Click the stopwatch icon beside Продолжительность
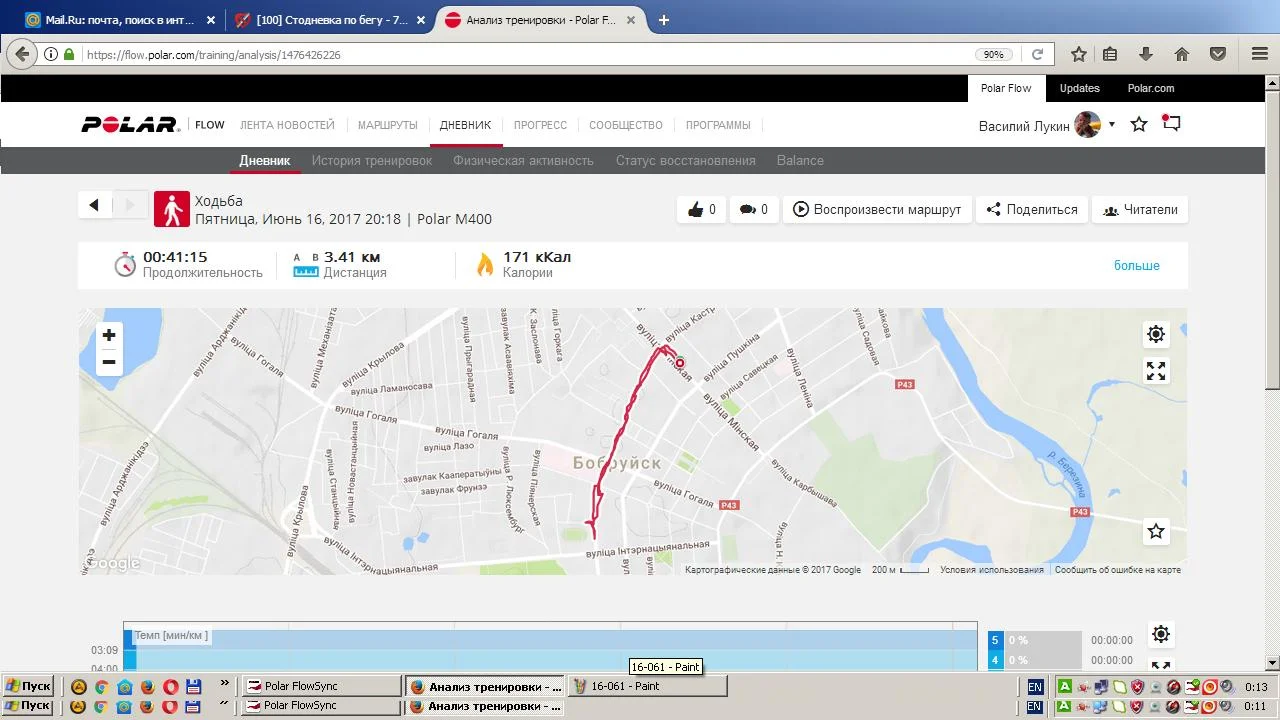 [125, 264]
